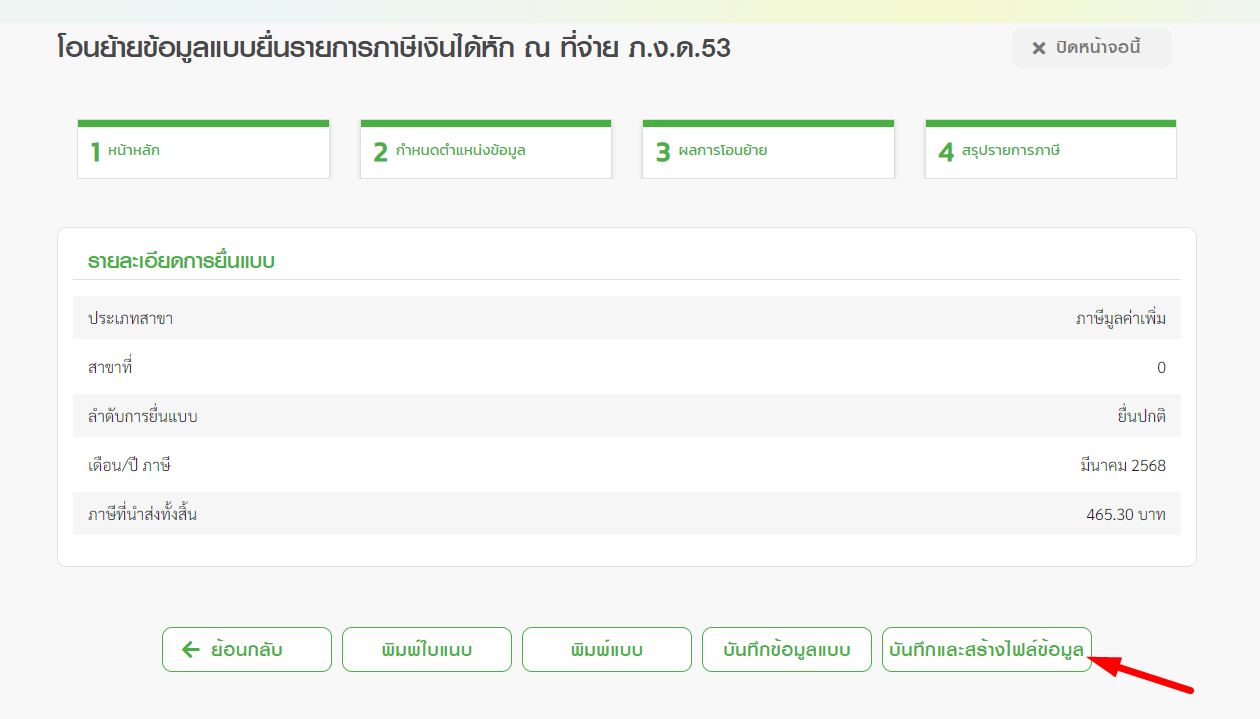The width and height of the screenshot is (1260, 719).
Task: Click the ยื่นปกติ filing order value
Action: coord(1141,416)
